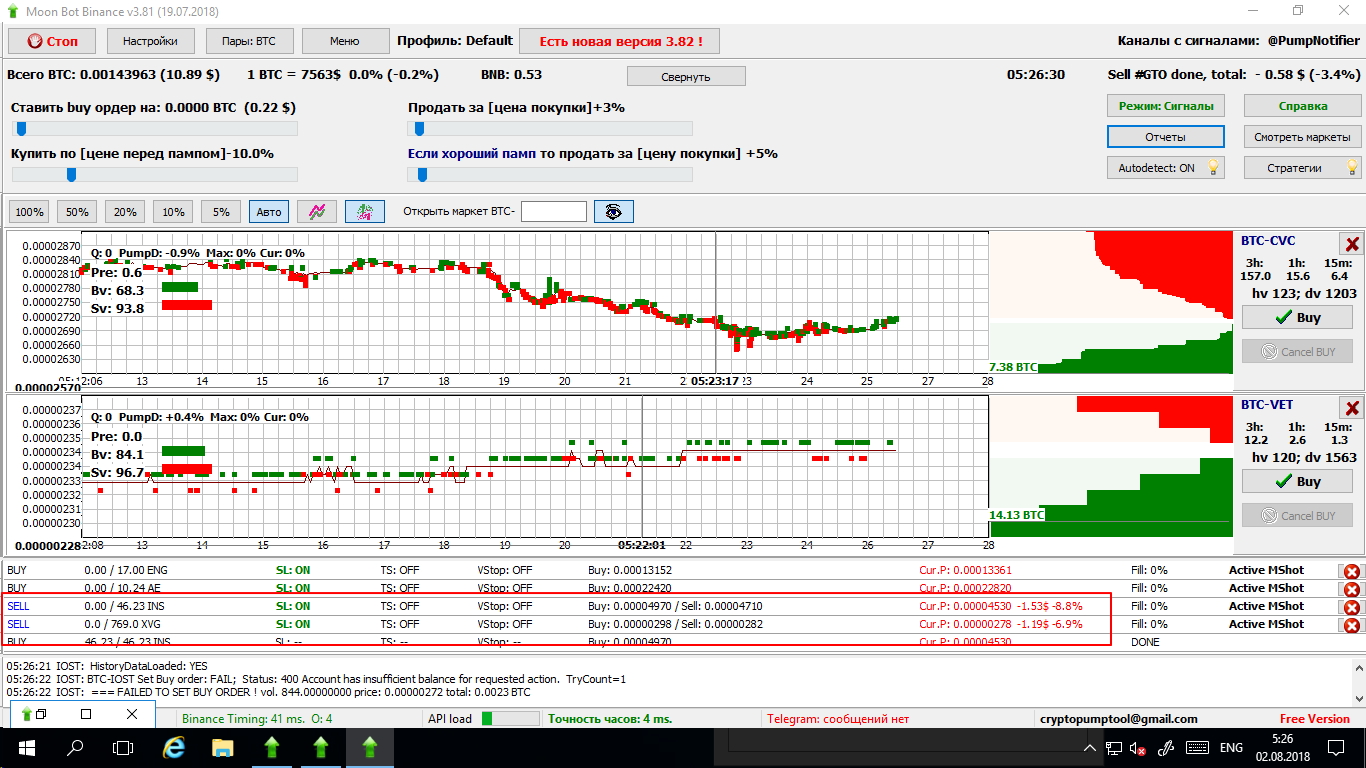Click the new version 3.82 notice button
Viewport: 1366px width, 768px height.
tap(619, 41)
